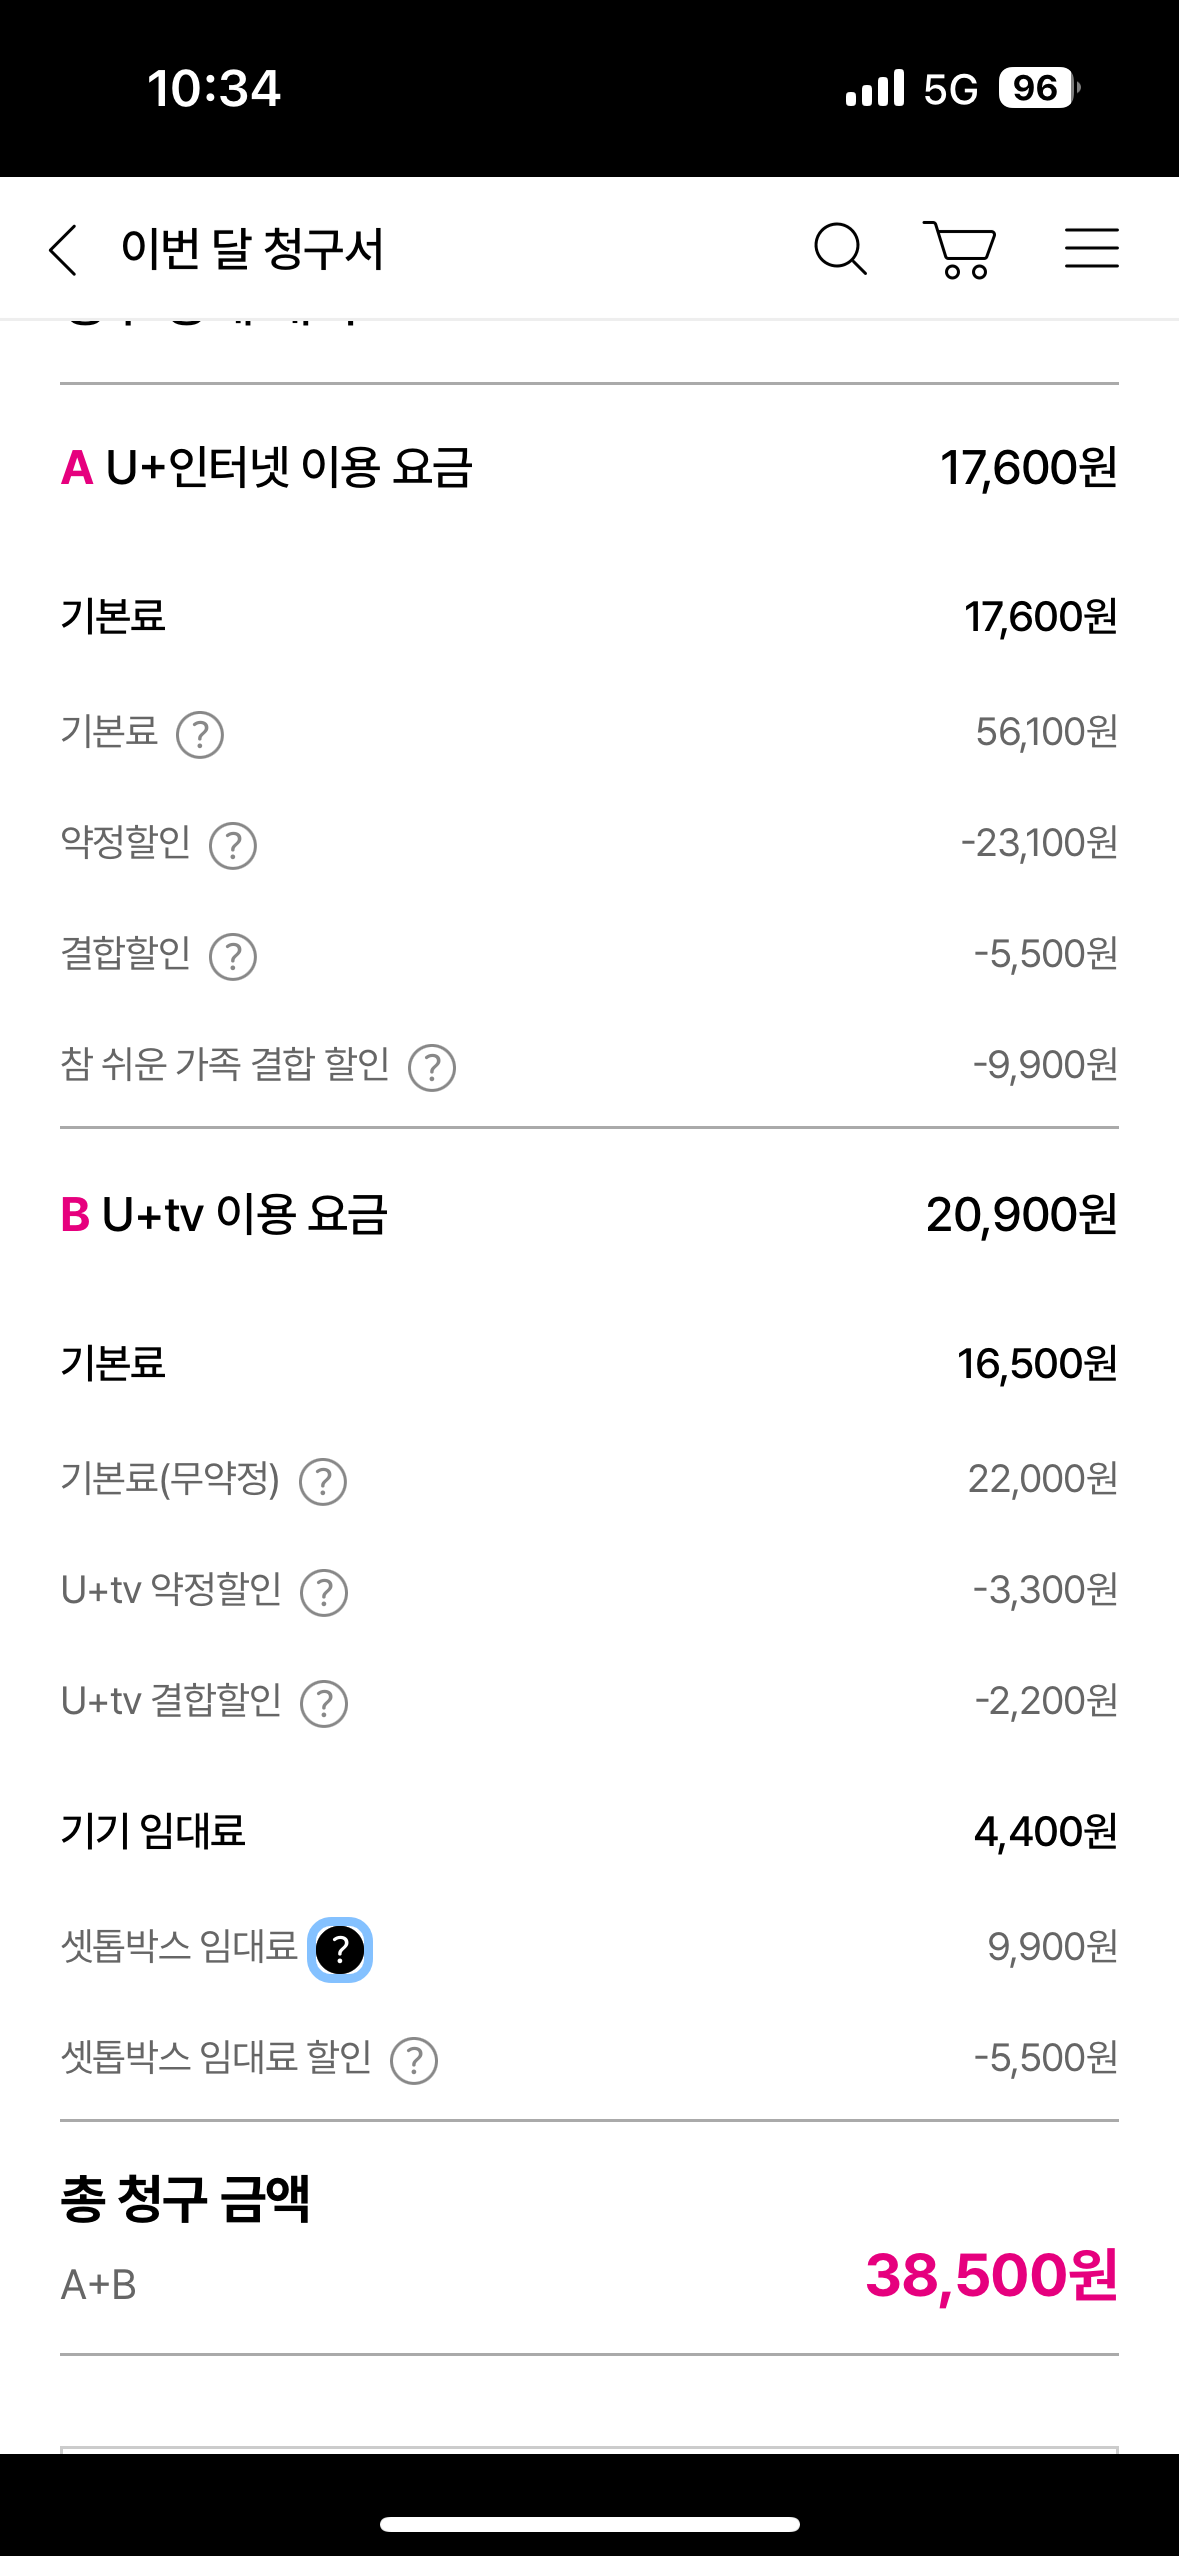Tap help icon beside 참 쉬운 가족 결합 할인

pyautogui.click(x=432, y=1068)
